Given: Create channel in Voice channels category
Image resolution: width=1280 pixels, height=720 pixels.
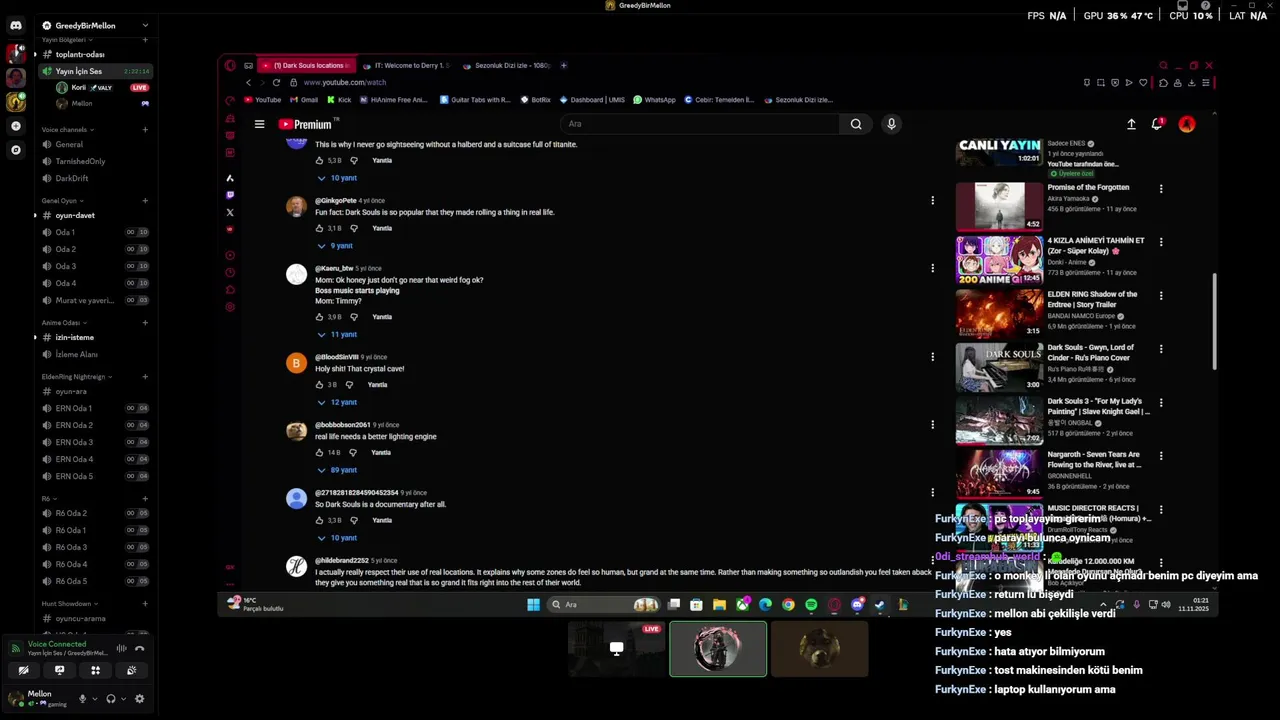Looking at the screenshot, I should (x=145, y=130).
